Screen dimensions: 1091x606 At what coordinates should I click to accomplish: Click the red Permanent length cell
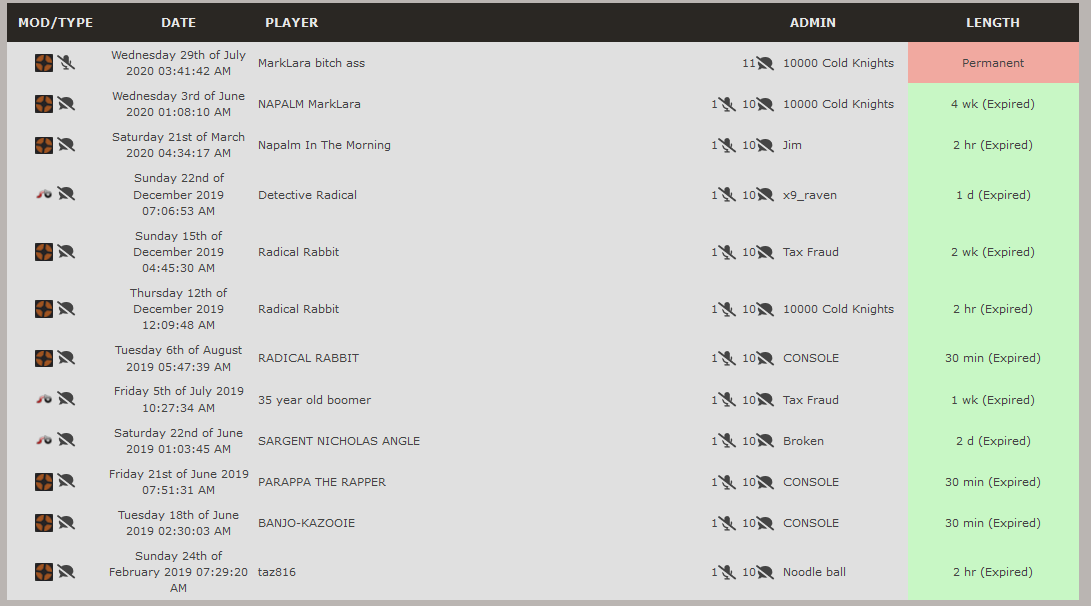pyautogui.click(x=993, y=63)
